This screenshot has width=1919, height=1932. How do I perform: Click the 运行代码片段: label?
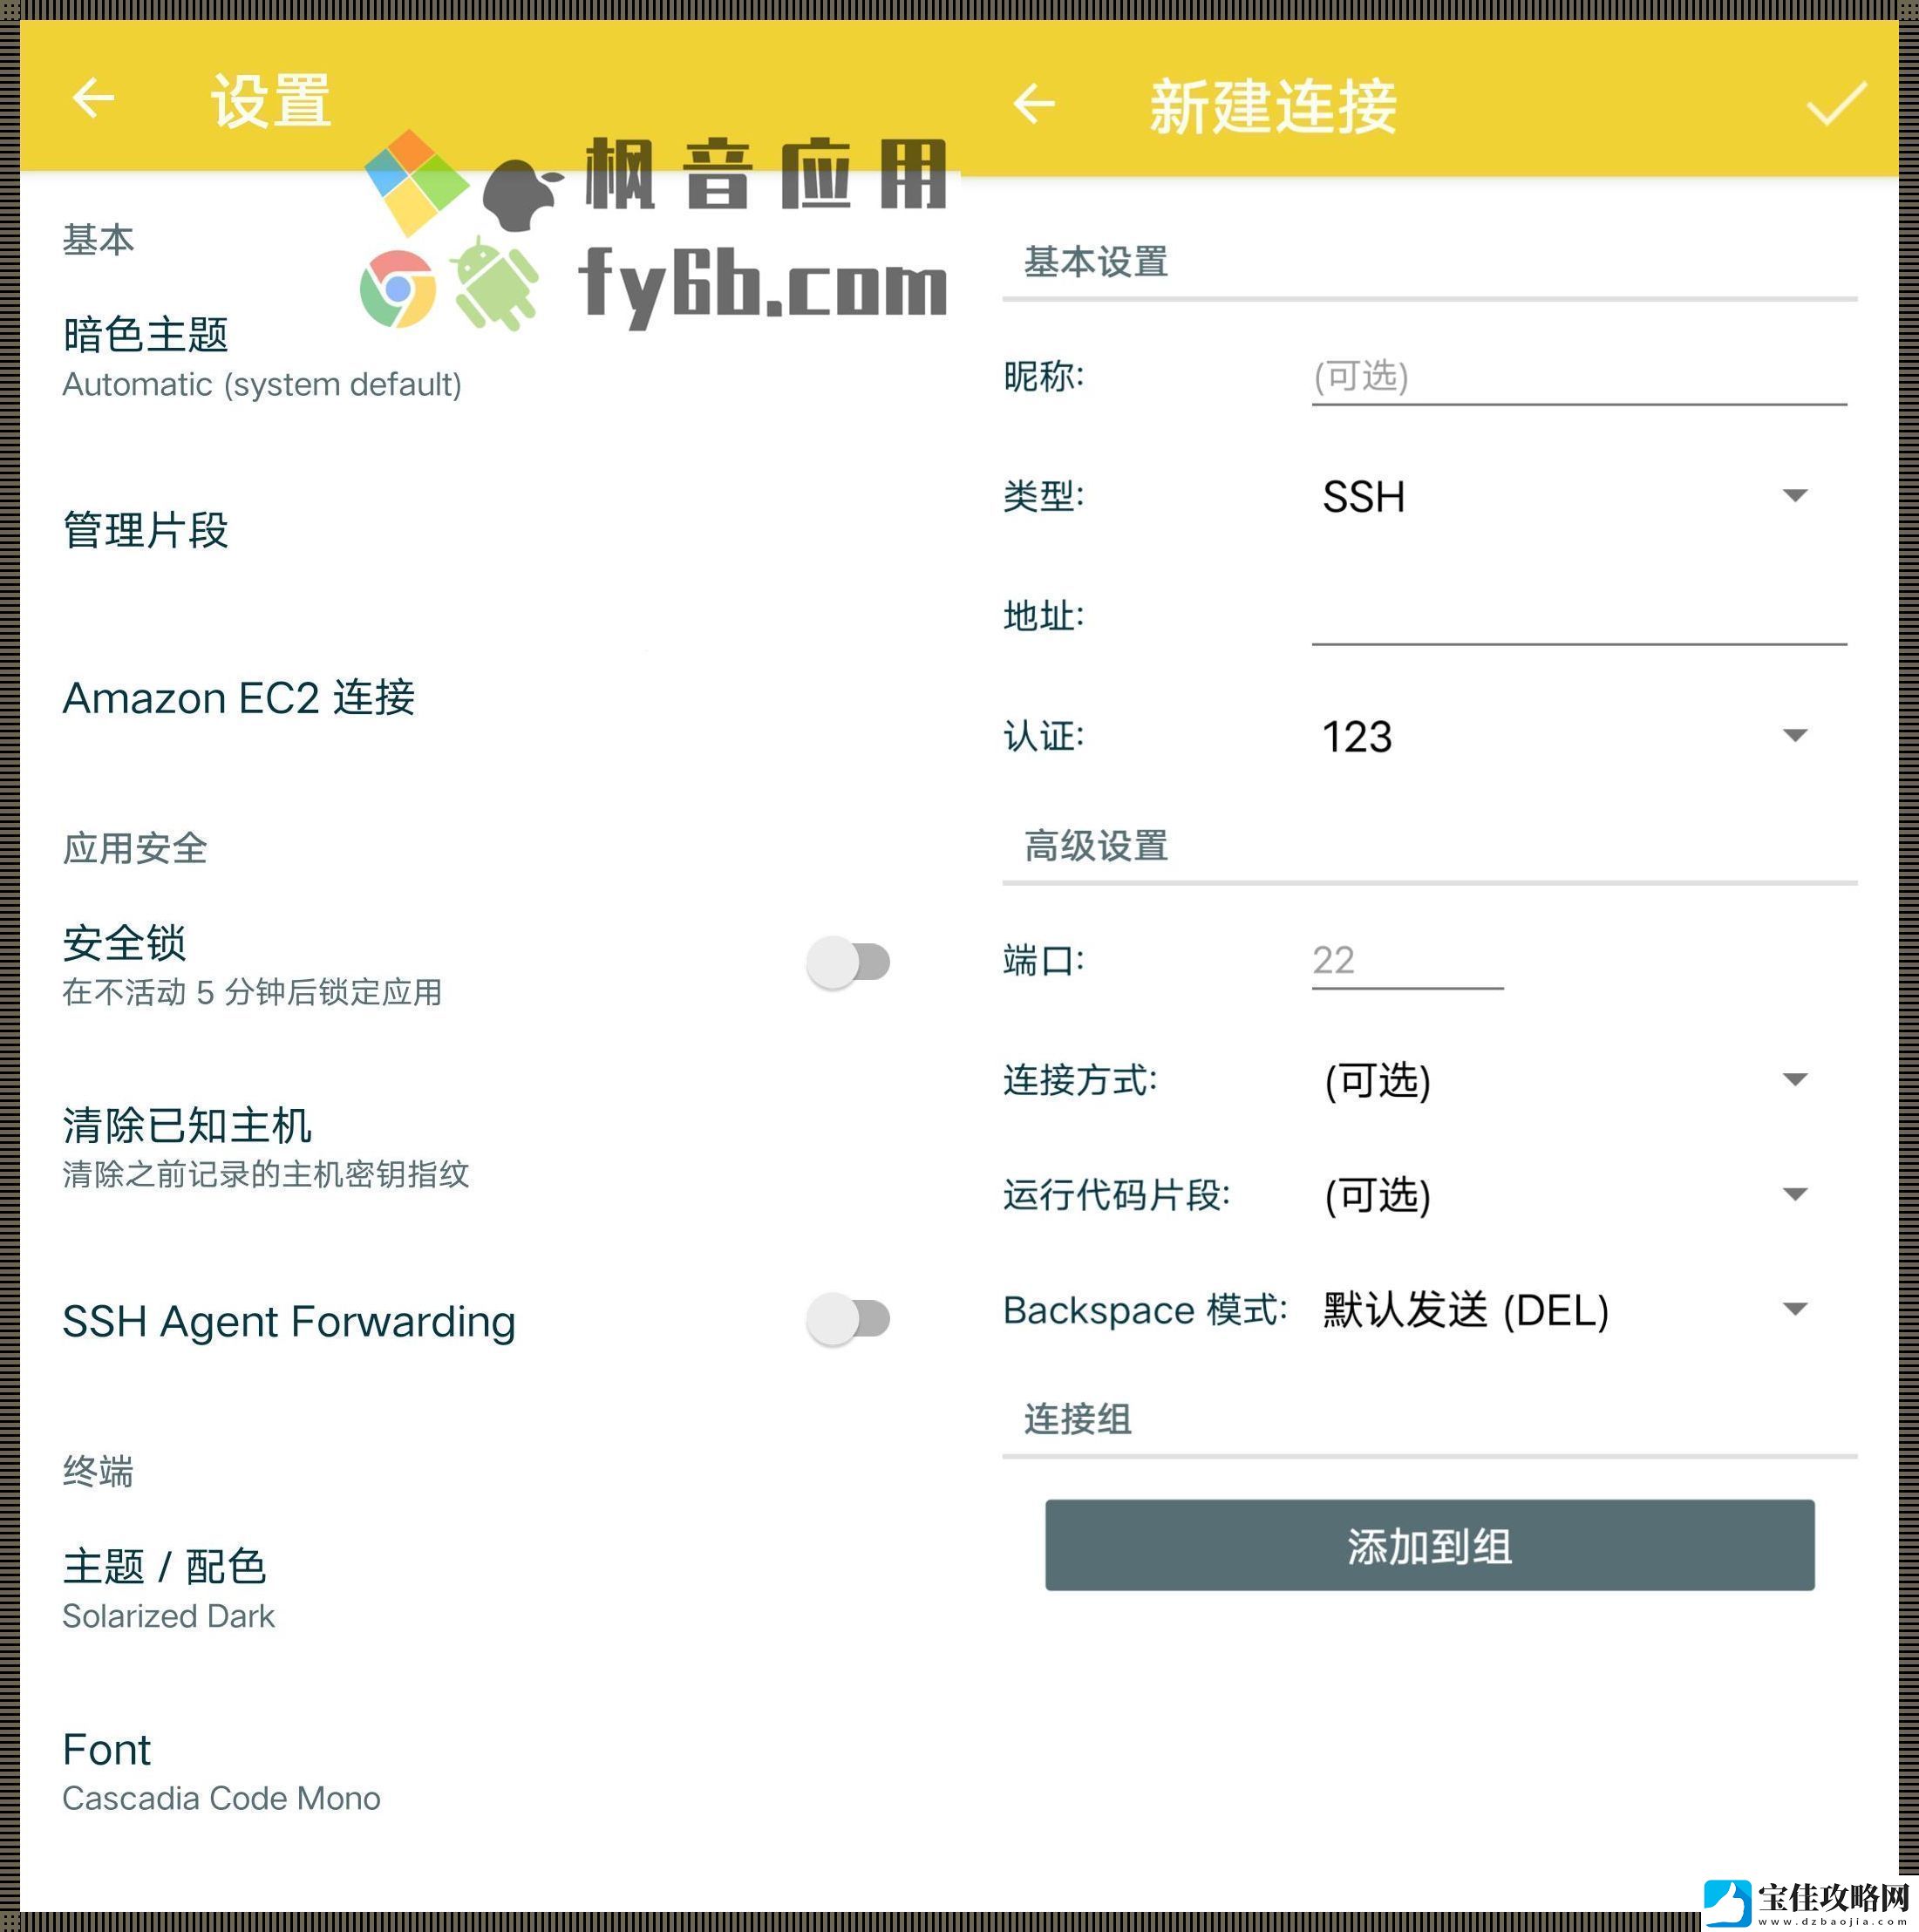1117,1194
